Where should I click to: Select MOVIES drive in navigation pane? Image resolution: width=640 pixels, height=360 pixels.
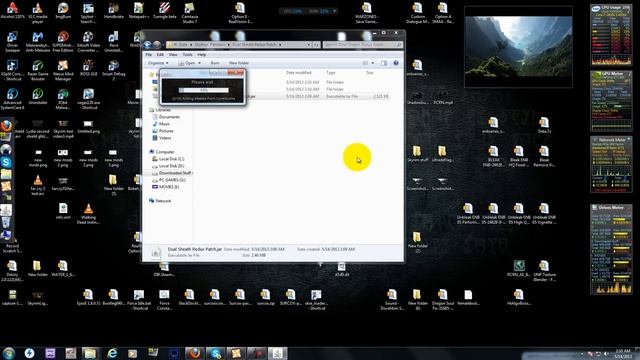click(169, 187)
